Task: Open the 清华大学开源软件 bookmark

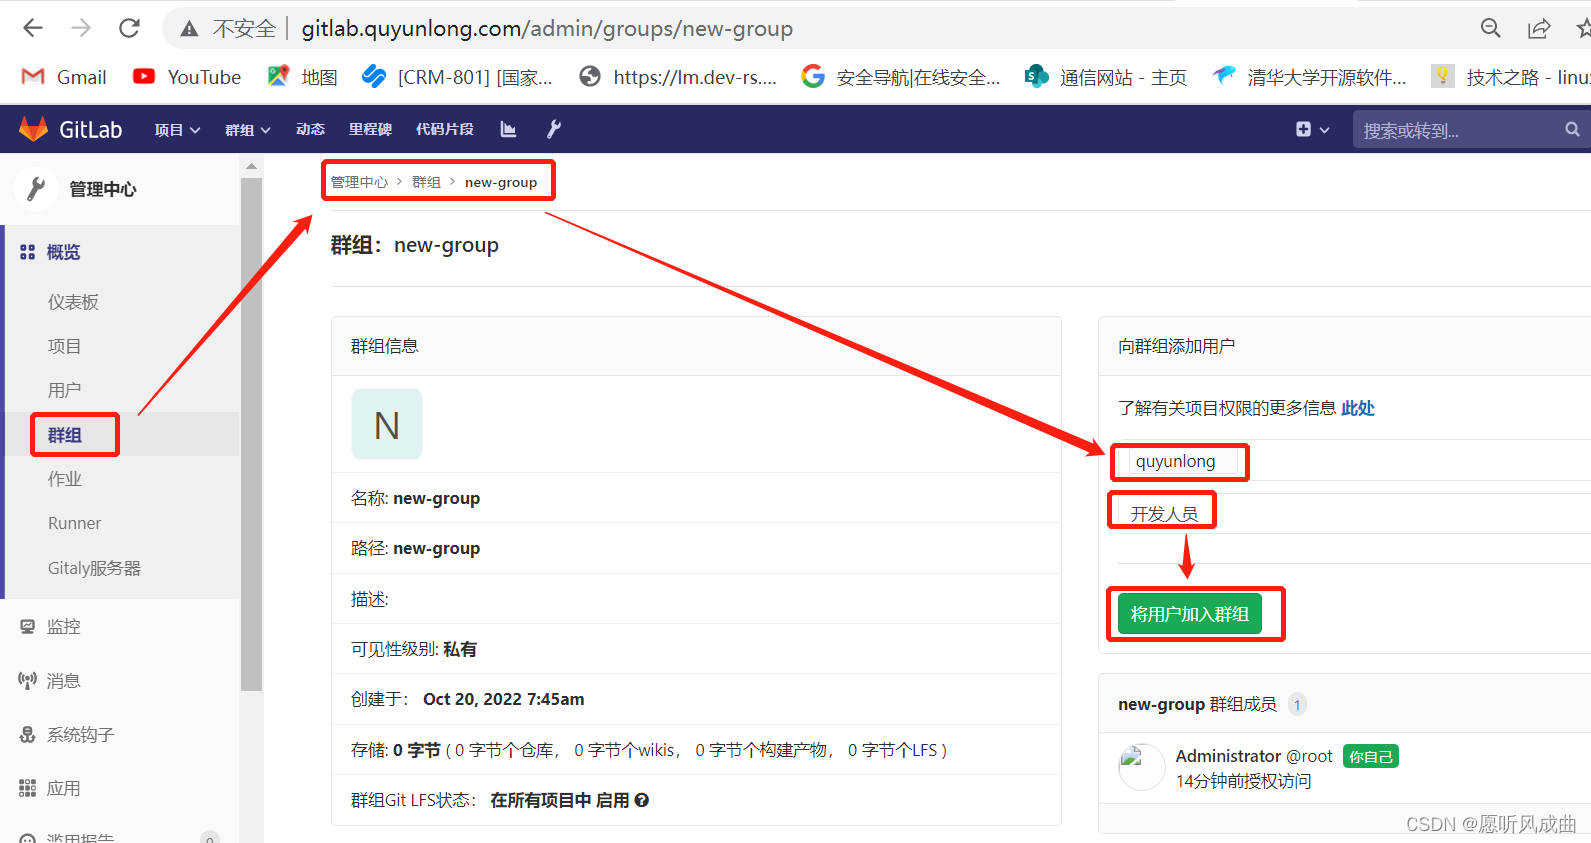Action: coord(1309,77)
